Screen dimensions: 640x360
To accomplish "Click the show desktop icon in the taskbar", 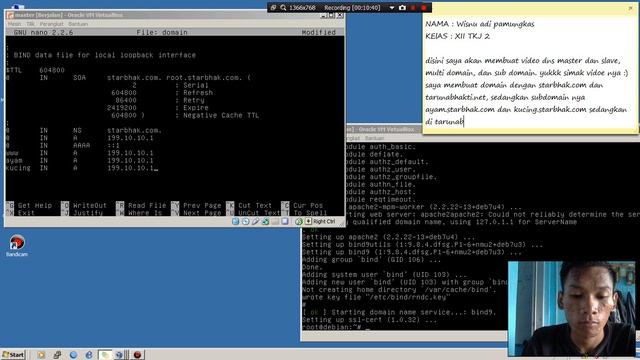I will (57, 355).
